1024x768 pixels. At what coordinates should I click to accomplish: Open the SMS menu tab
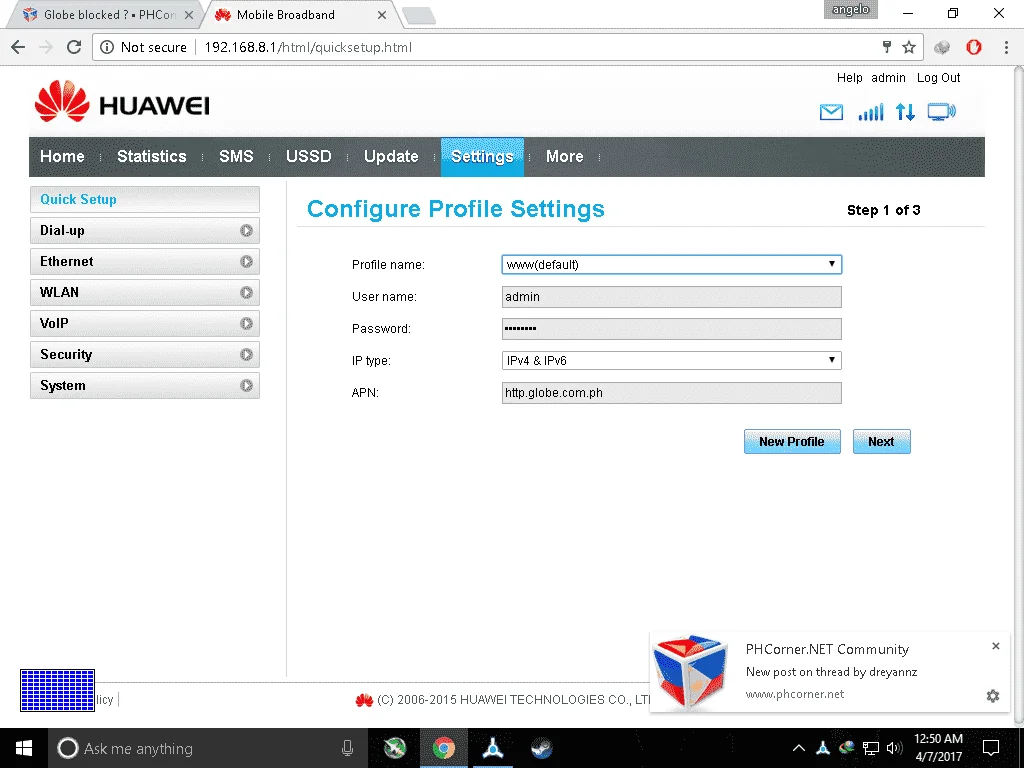[236, 157]
